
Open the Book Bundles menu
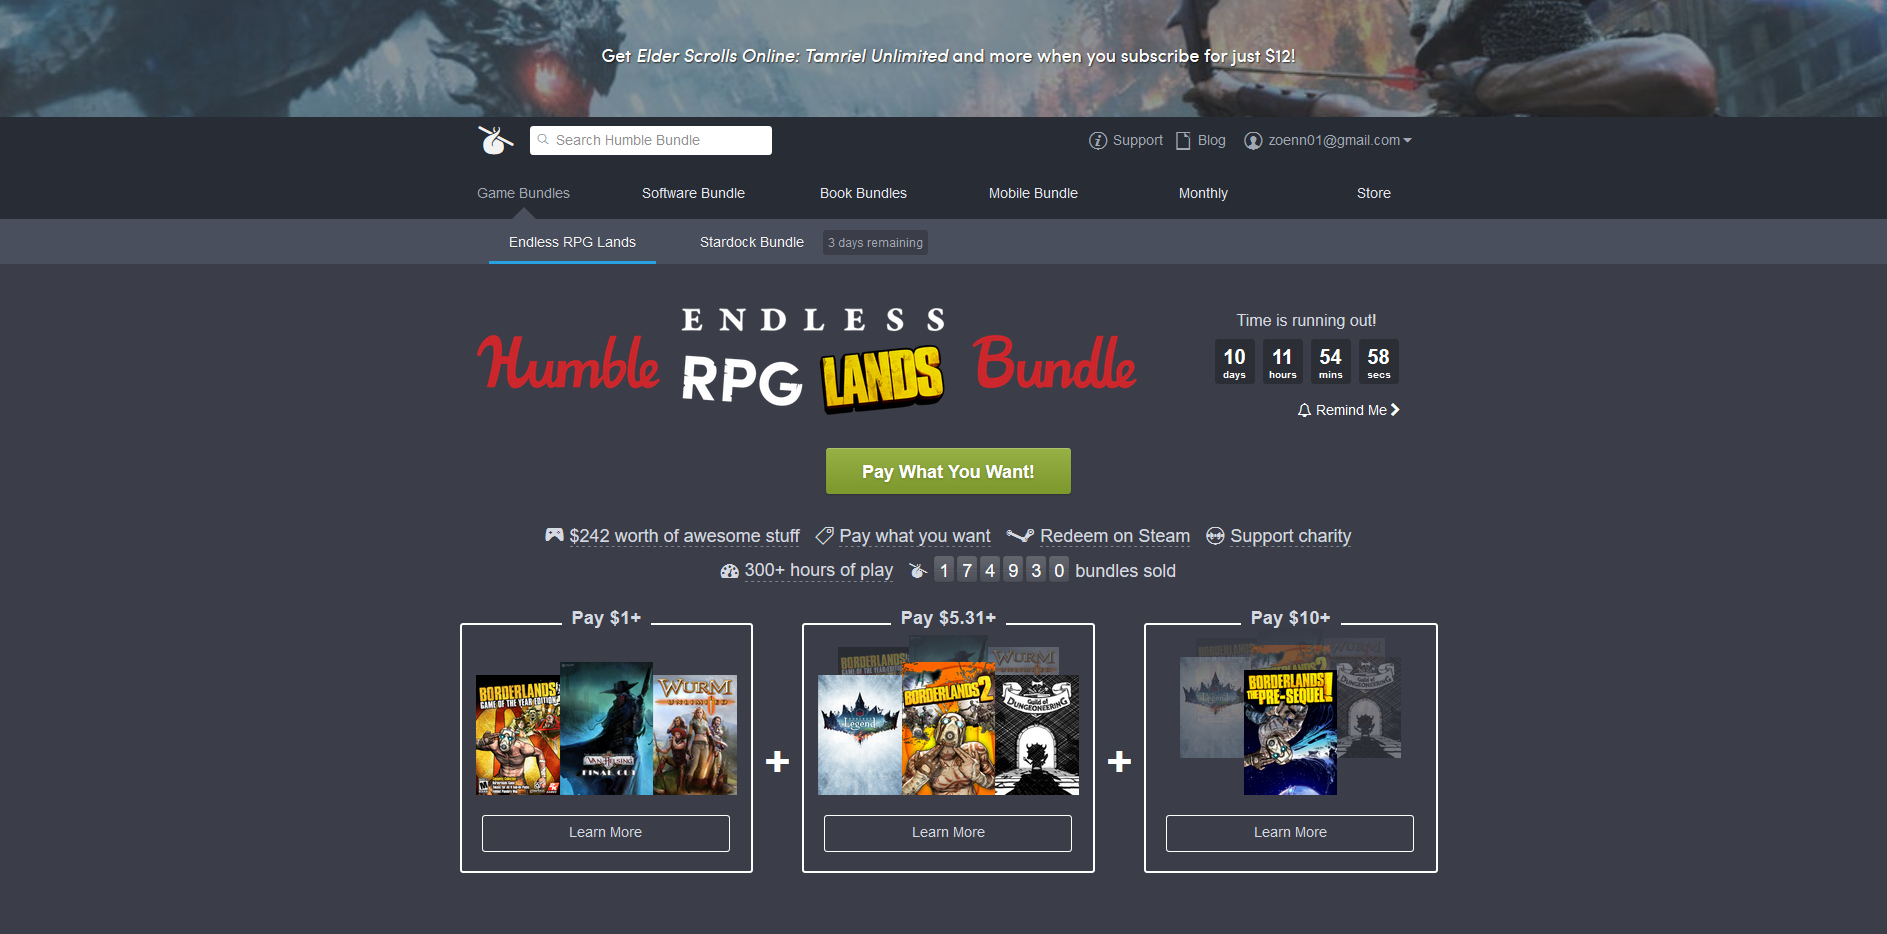pyautogui.click(x=863, y=193)
